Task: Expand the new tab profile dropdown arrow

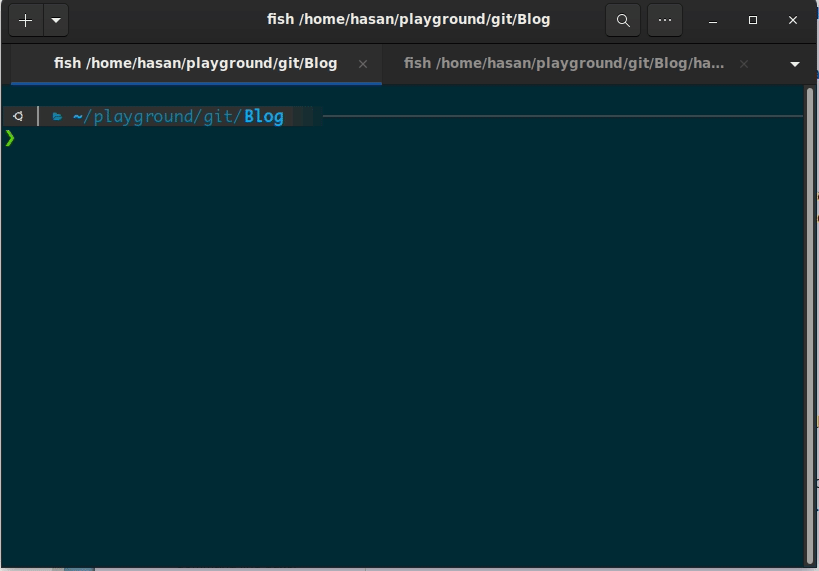Action: pos(56,20)
